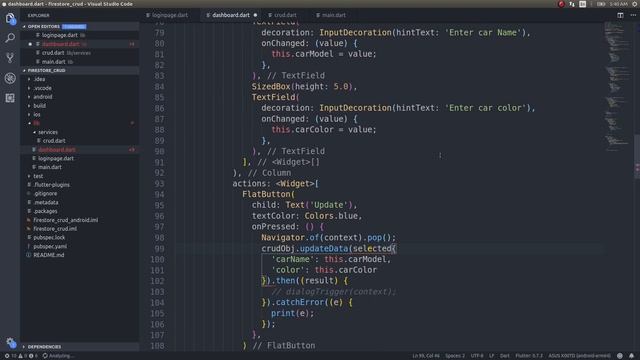Click the ASUS device selector in status bar
The height and width of the screenshot is (360, 640).
[x=580, y=356]
